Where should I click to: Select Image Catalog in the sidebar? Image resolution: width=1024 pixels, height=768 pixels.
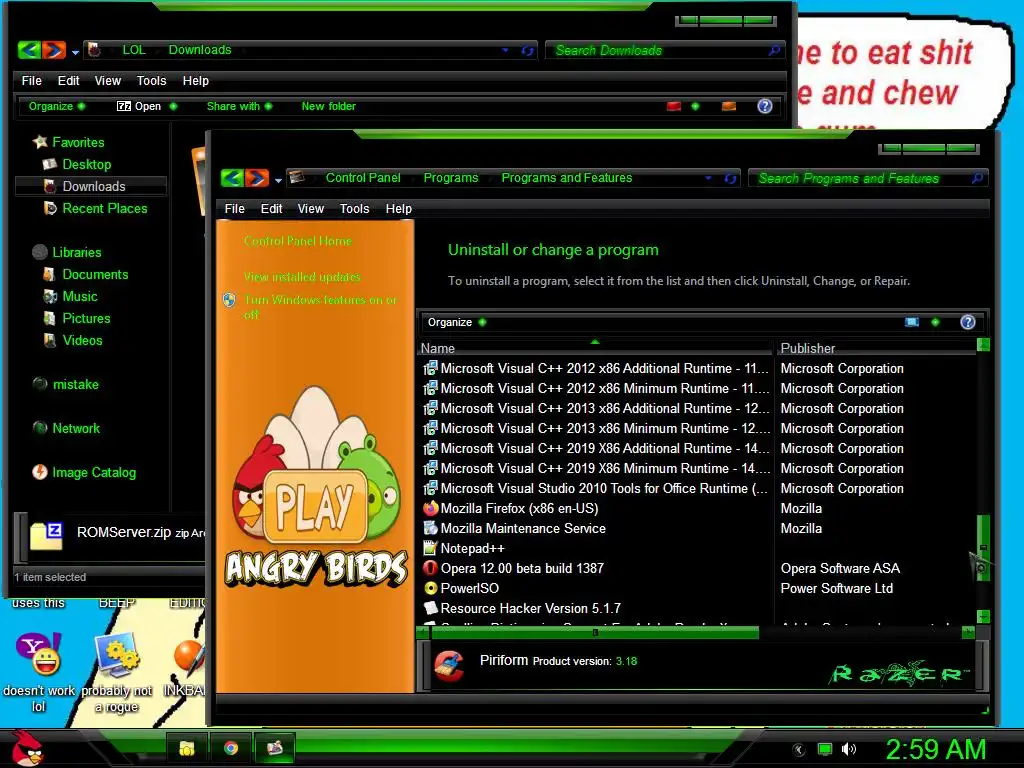click(x=94, y=472)
